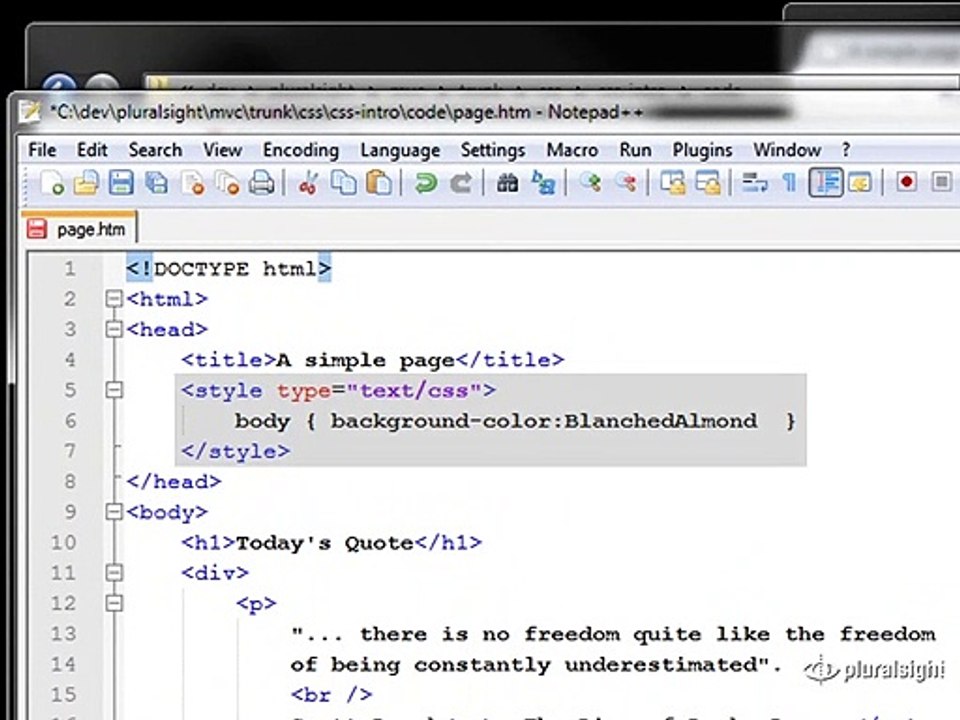Viewport: 960px width, 720px height.
Task: Click the Notepad++ title bar app icon
Action: coord(29,111)
